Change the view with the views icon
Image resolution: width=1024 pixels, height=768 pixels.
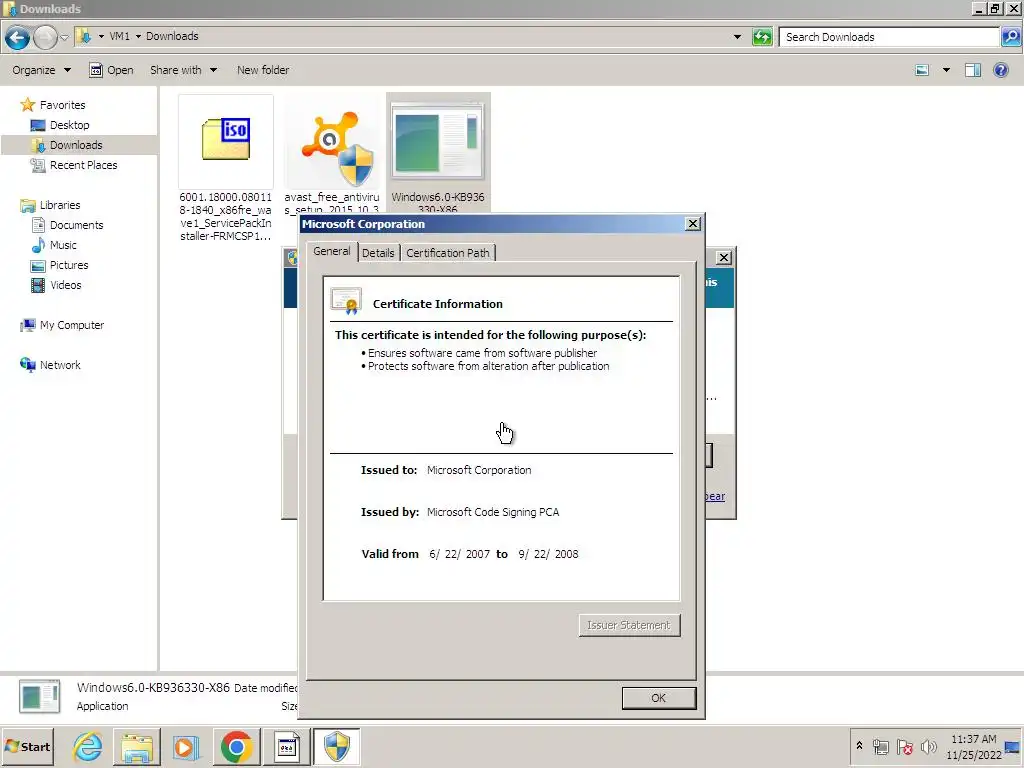click(922, 70)
